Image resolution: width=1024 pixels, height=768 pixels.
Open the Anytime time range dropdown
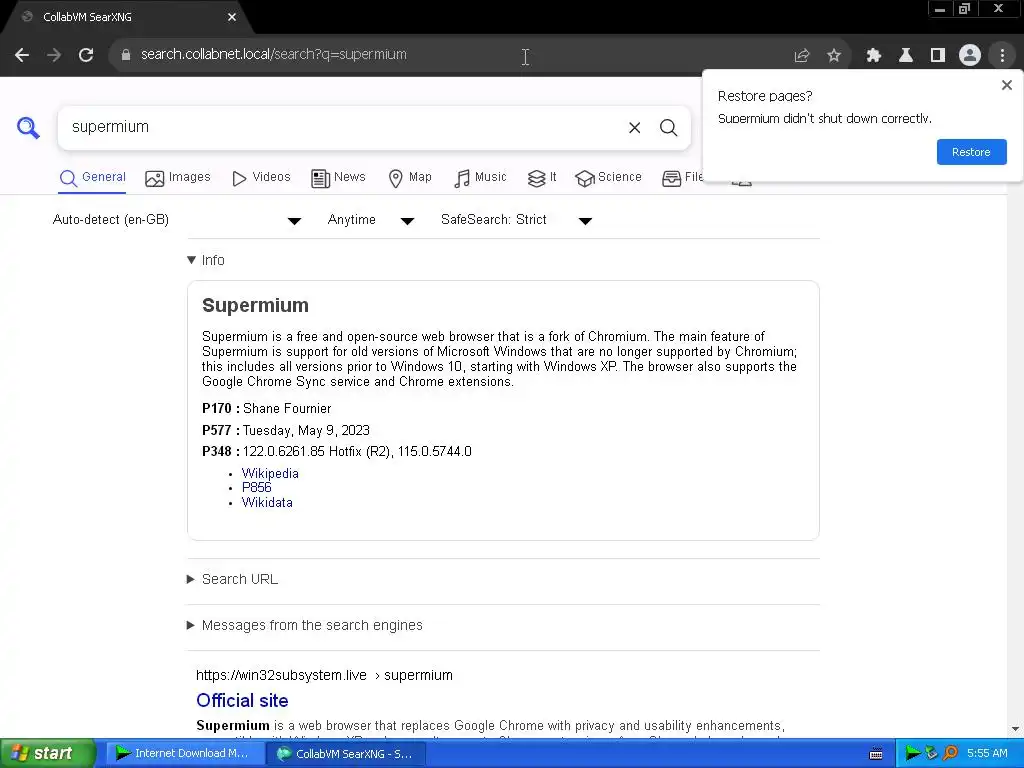[370, 220]
